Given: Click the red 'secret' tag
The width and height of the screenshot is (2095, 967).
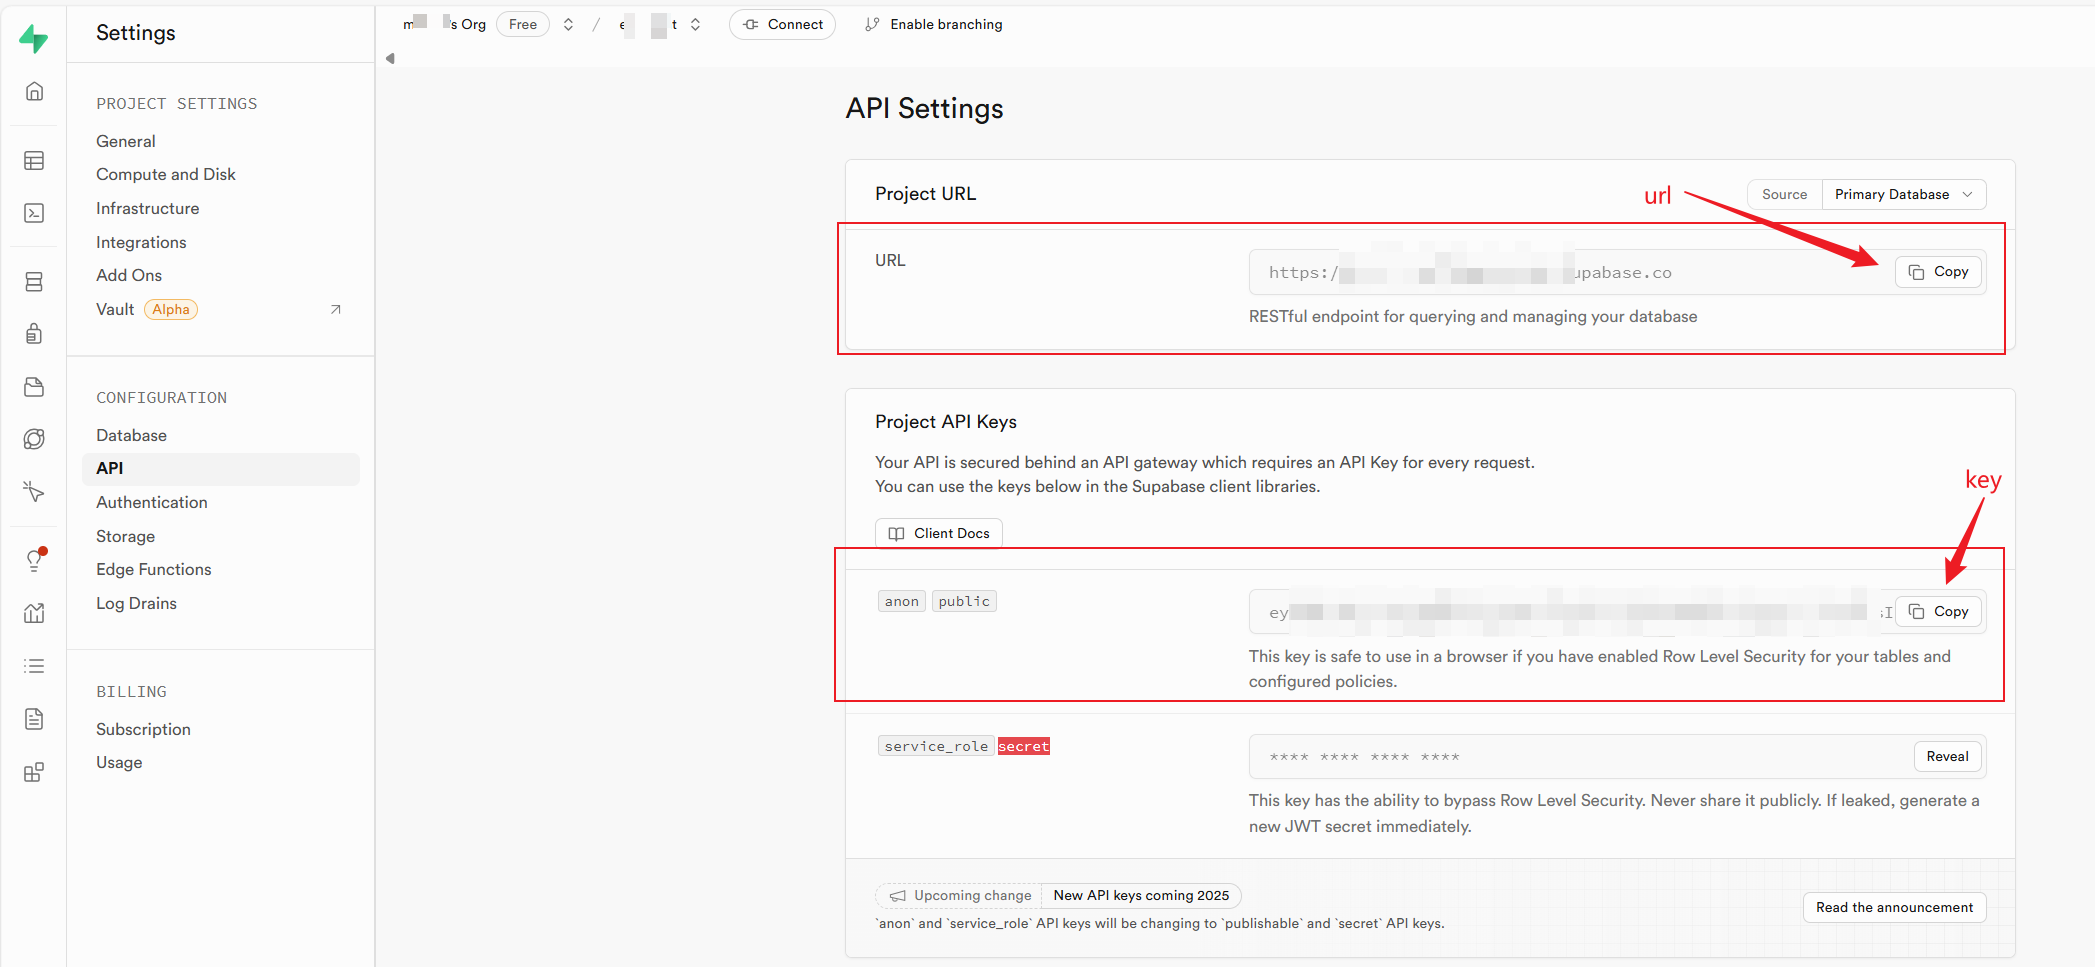Looking at the screenshot, I should [1024, 746].
